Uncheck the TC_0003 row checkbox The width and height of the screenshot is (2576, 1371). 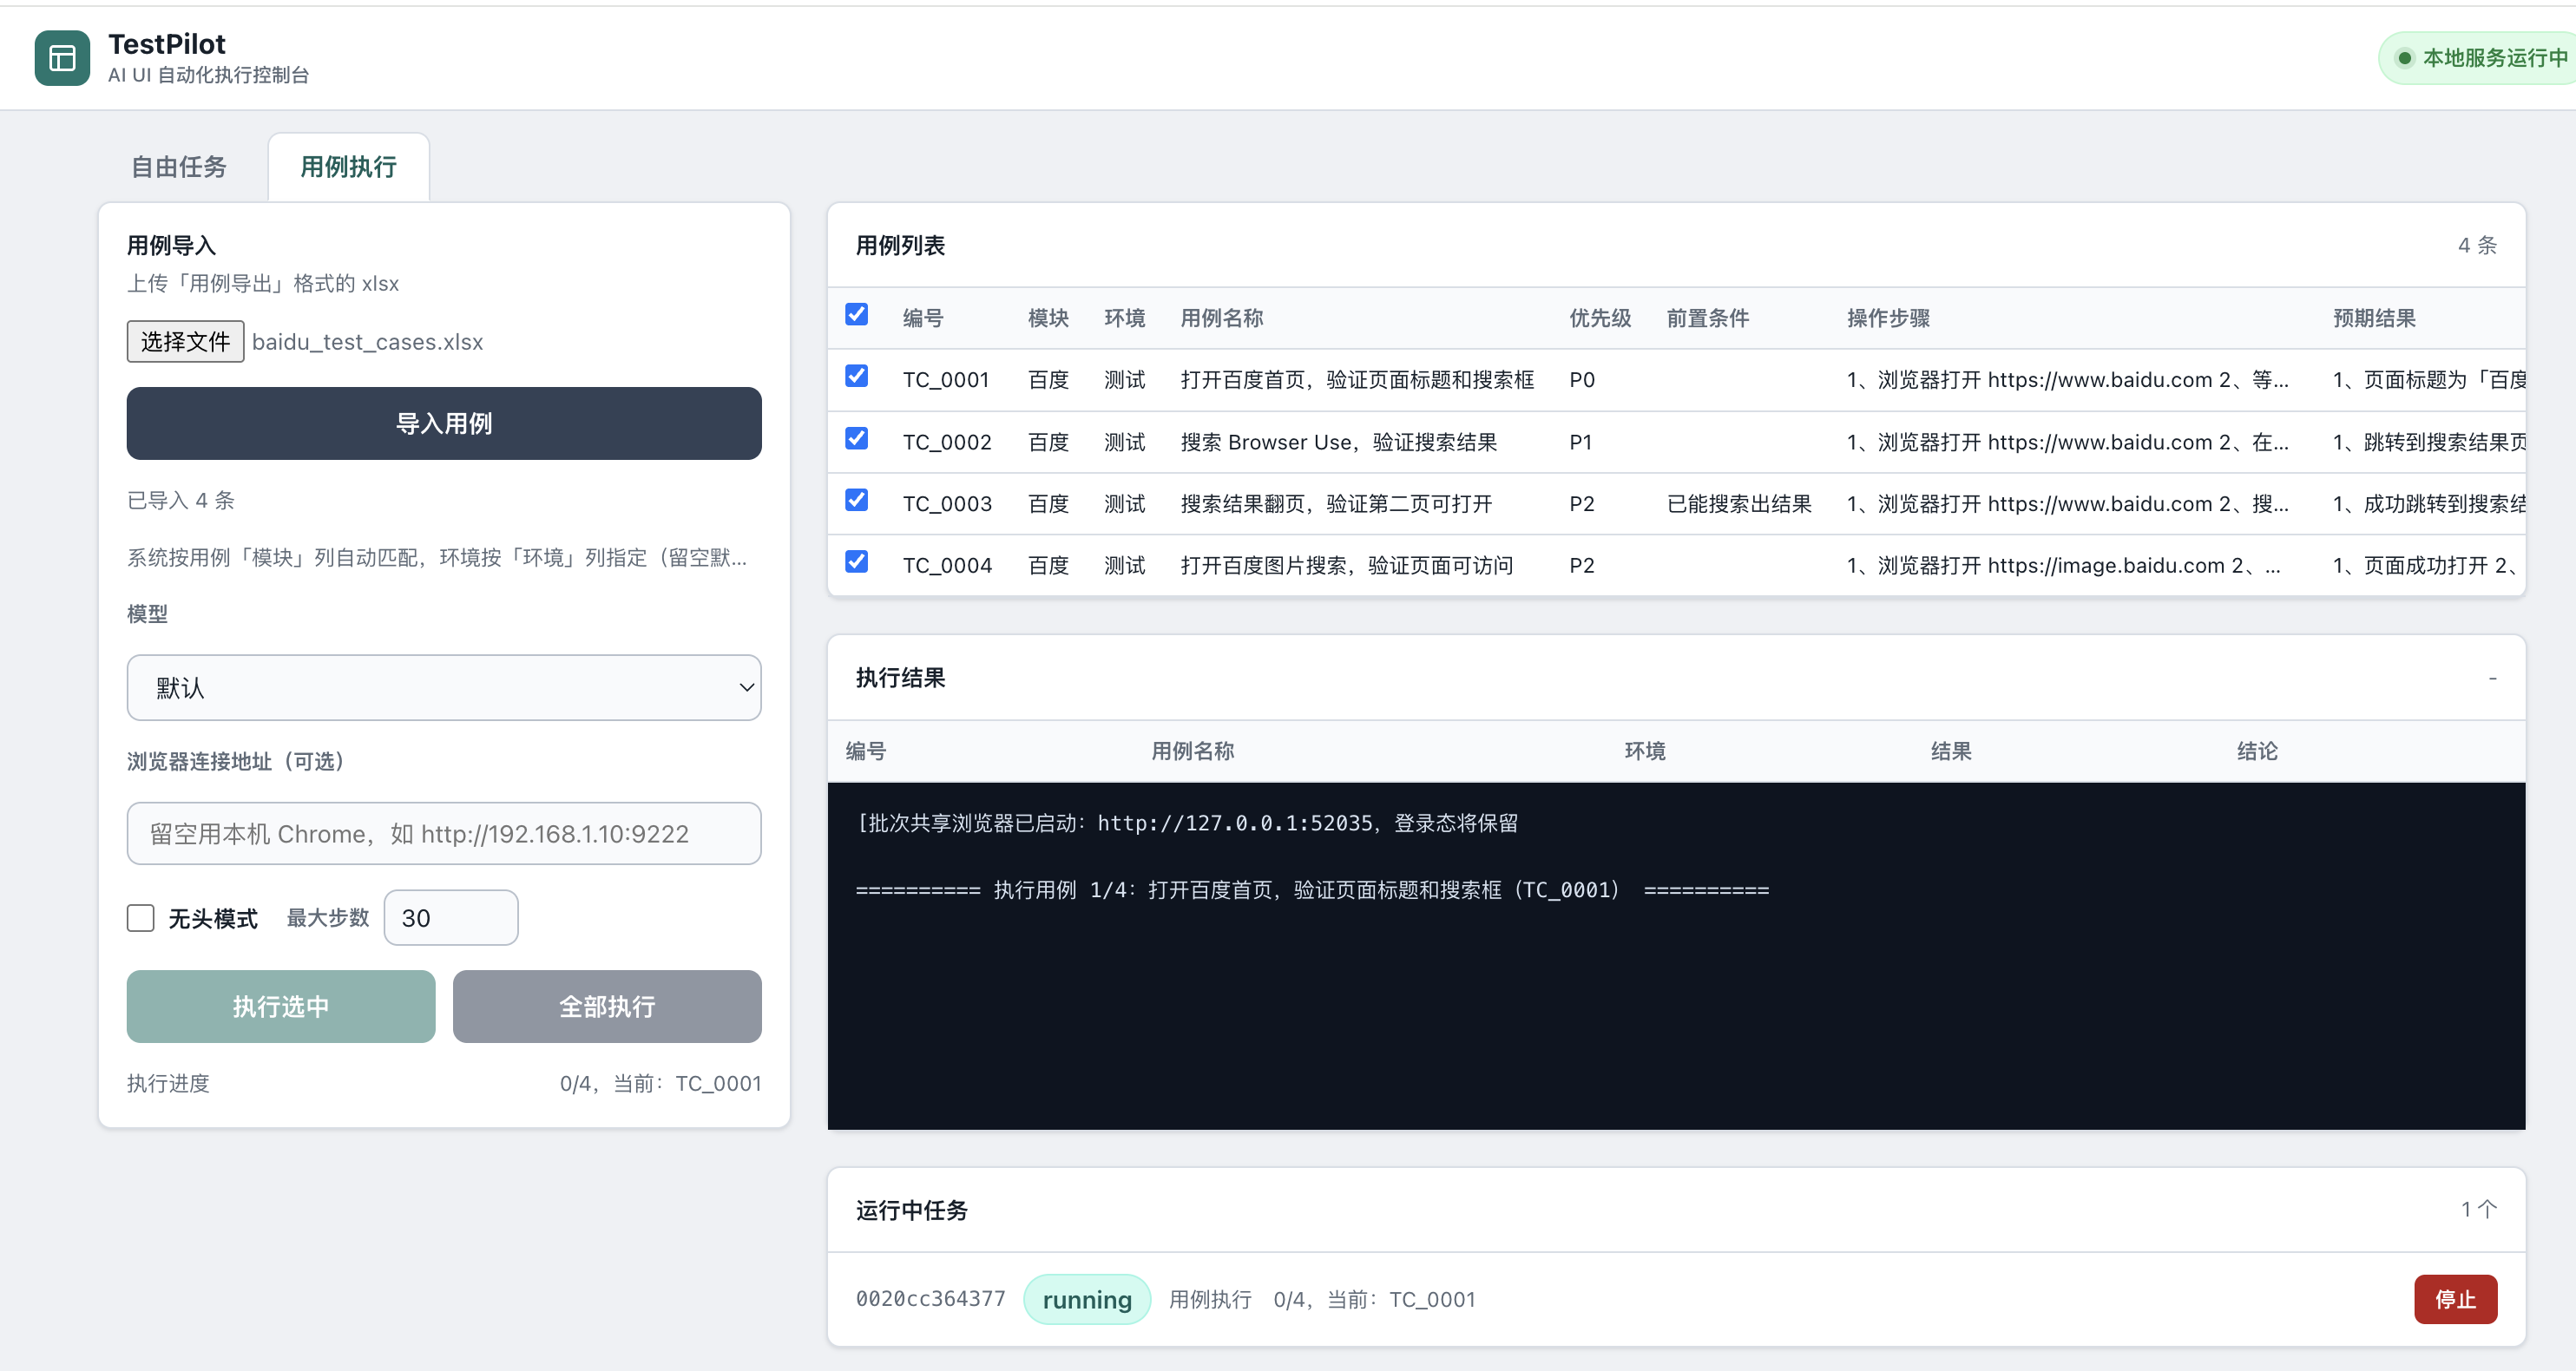(856, 500)
